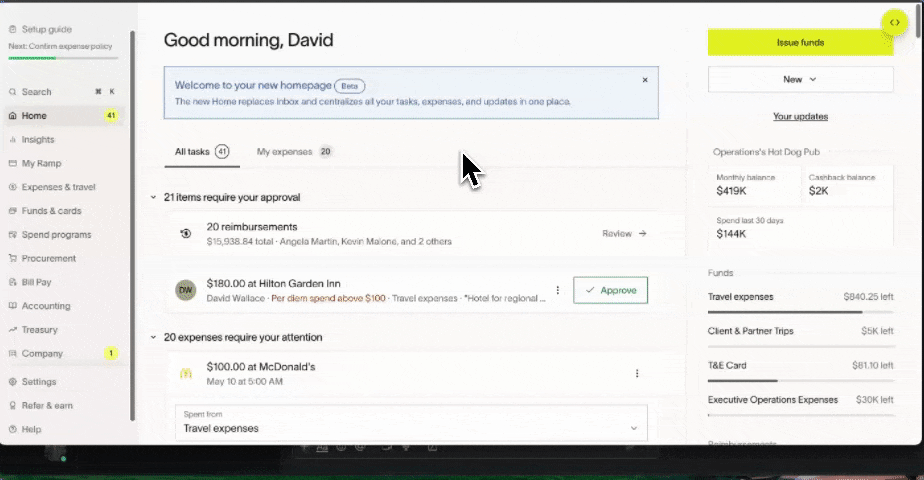Open Treasury in the sidebar
924x480 pixels.
pyautogui.click(x=64, y=330)
